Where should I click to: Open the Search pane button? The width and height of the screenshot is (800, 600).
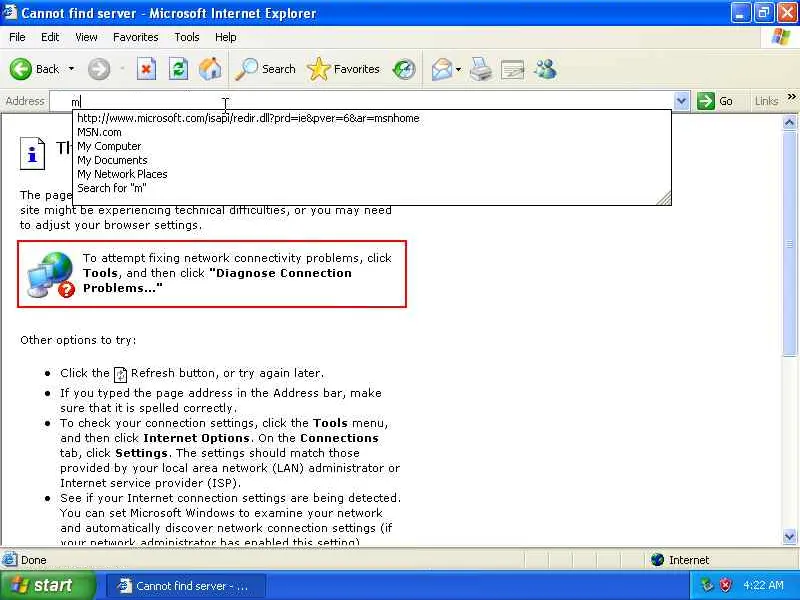click(265, 69)
